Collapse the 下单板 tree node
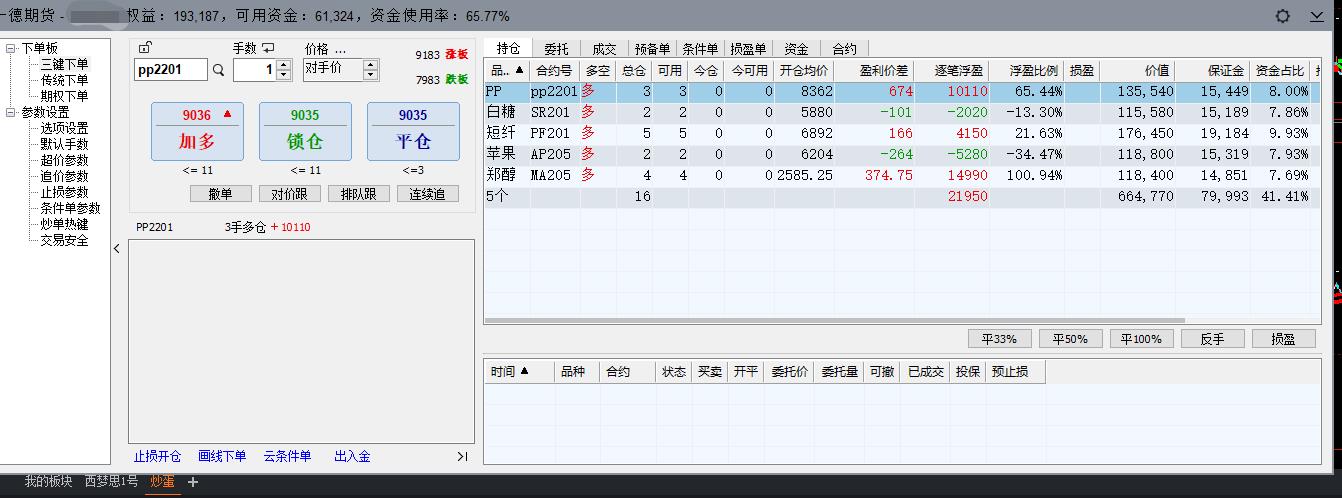1342x498 pixels. (10, 48)
